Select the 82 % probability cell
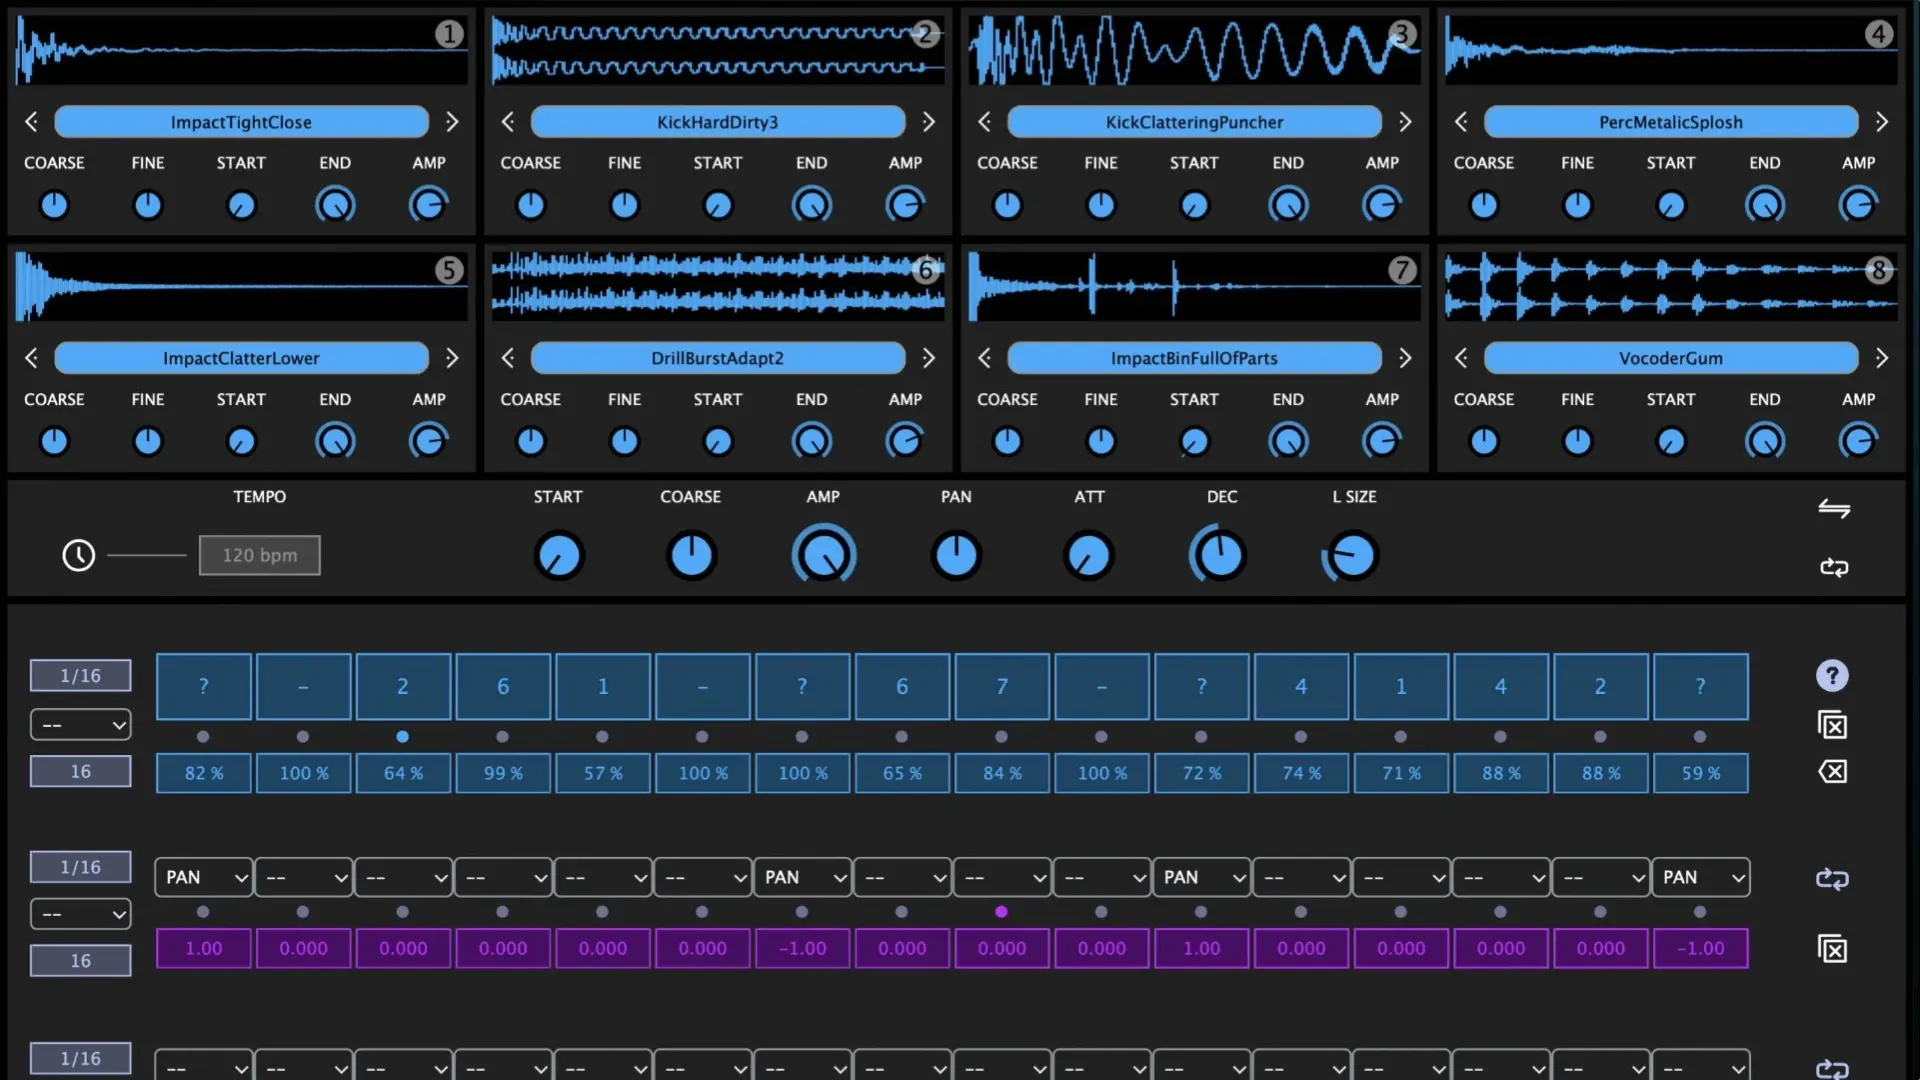This screenshot has width=1920, height=1080. tap(203, 772)
